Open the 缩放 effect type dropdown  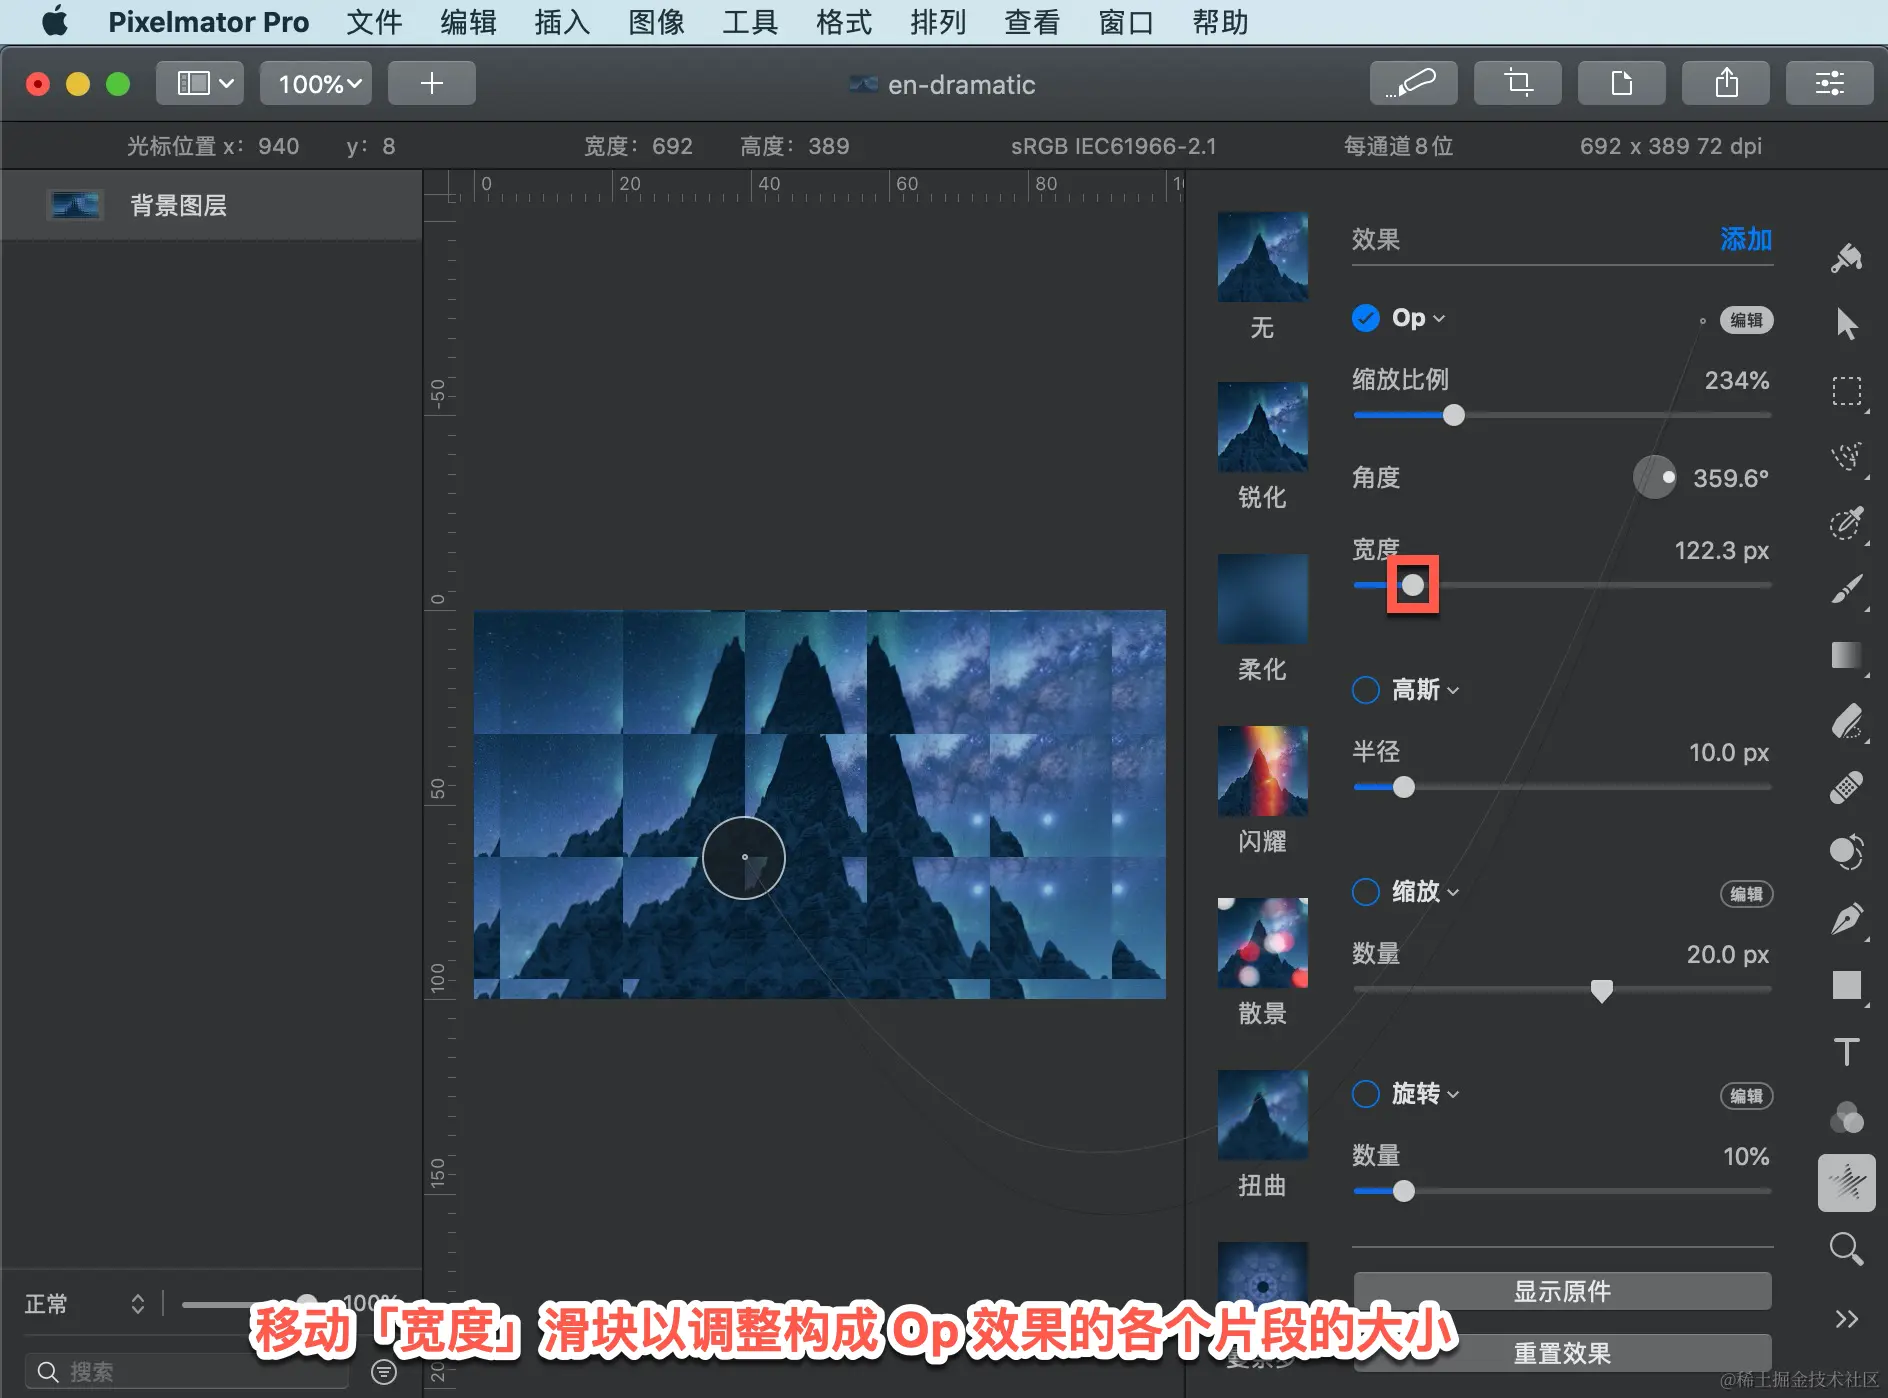pyautogui.click(x=1425, y=892)
